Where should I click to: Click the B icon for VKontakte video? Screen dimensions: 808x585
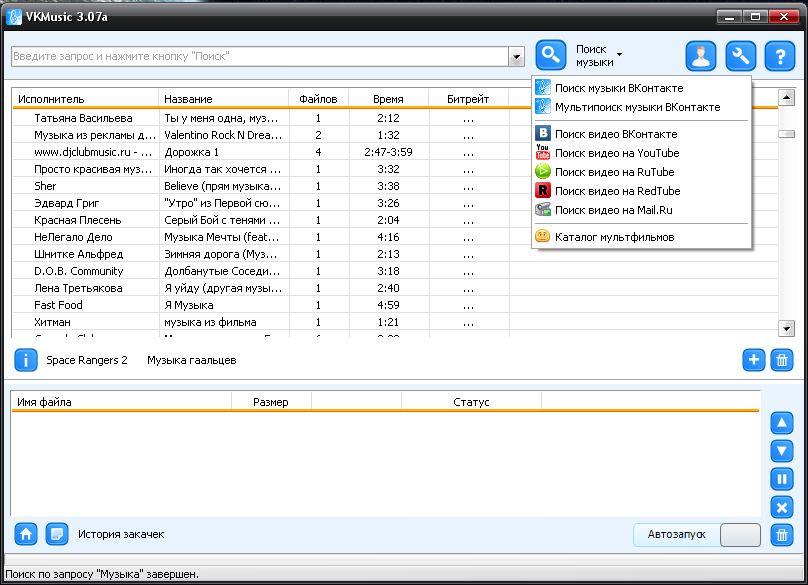point(543,133)
